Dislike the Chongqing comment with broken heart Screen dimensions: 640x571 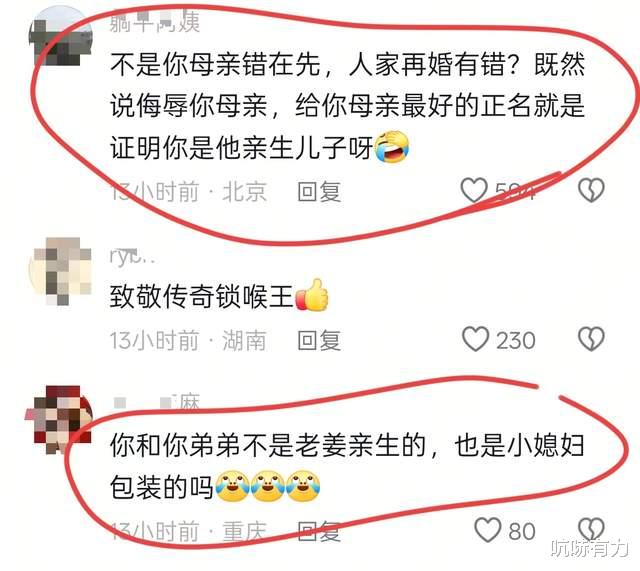(591, 530)
